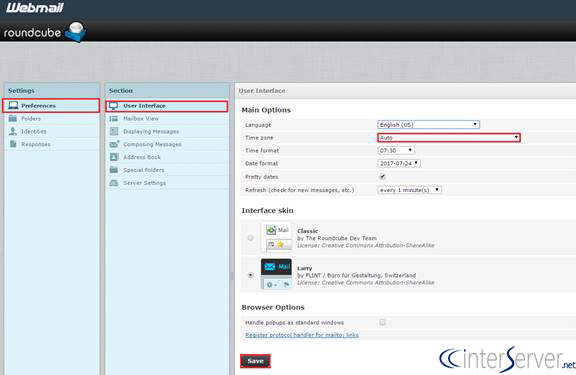The width and height of the screenshot is (576, 375).
Task: Select the Mailbox View section
Action: [x=167, y=118]
